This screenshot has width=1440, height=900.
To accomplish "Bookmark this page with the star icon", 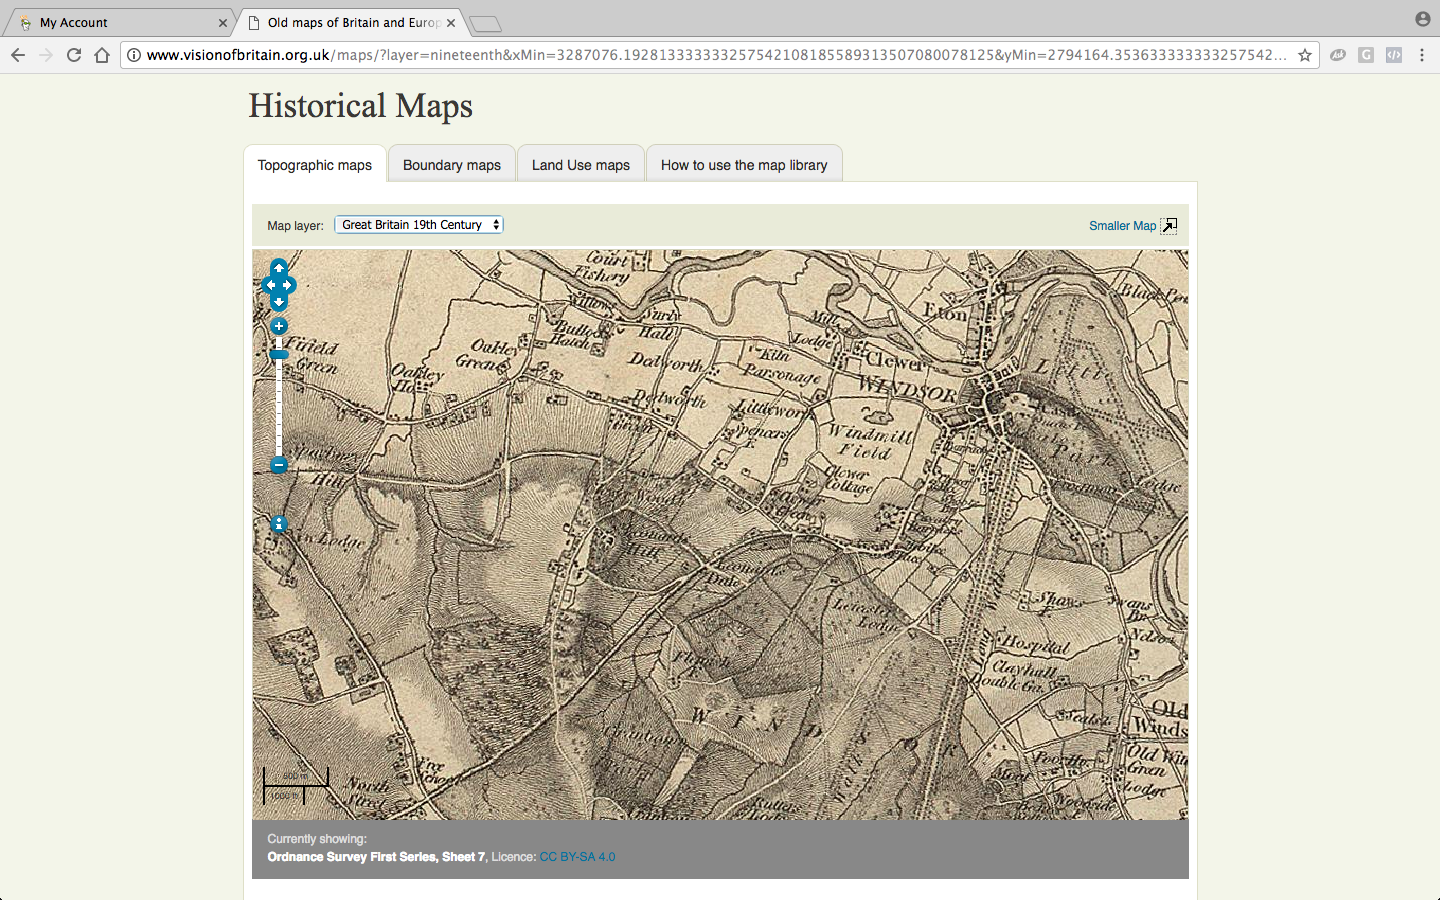I will 1305,55.
